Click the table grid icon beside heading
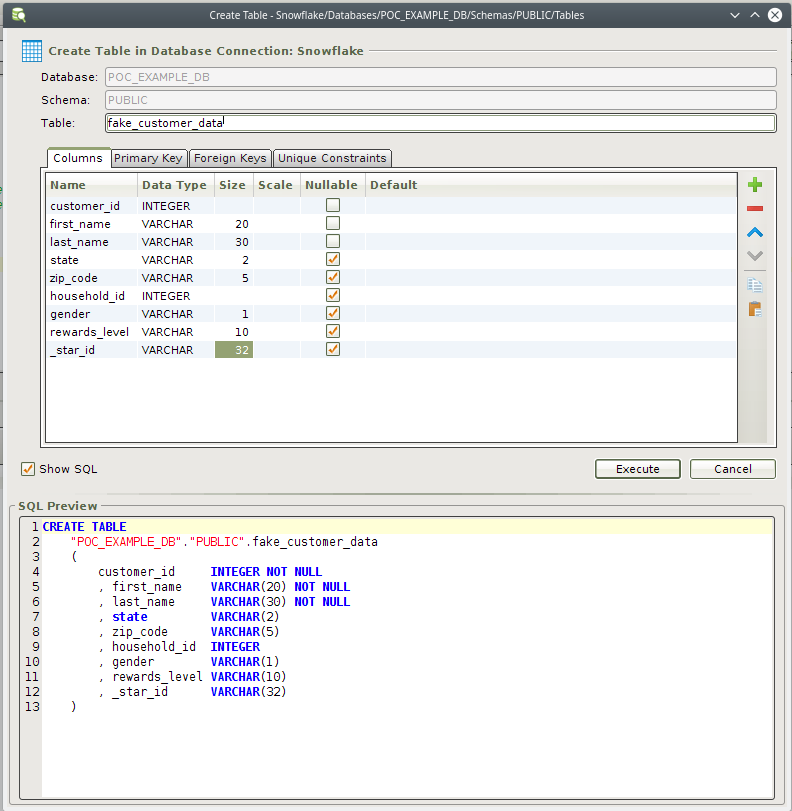 pos(32,51)
